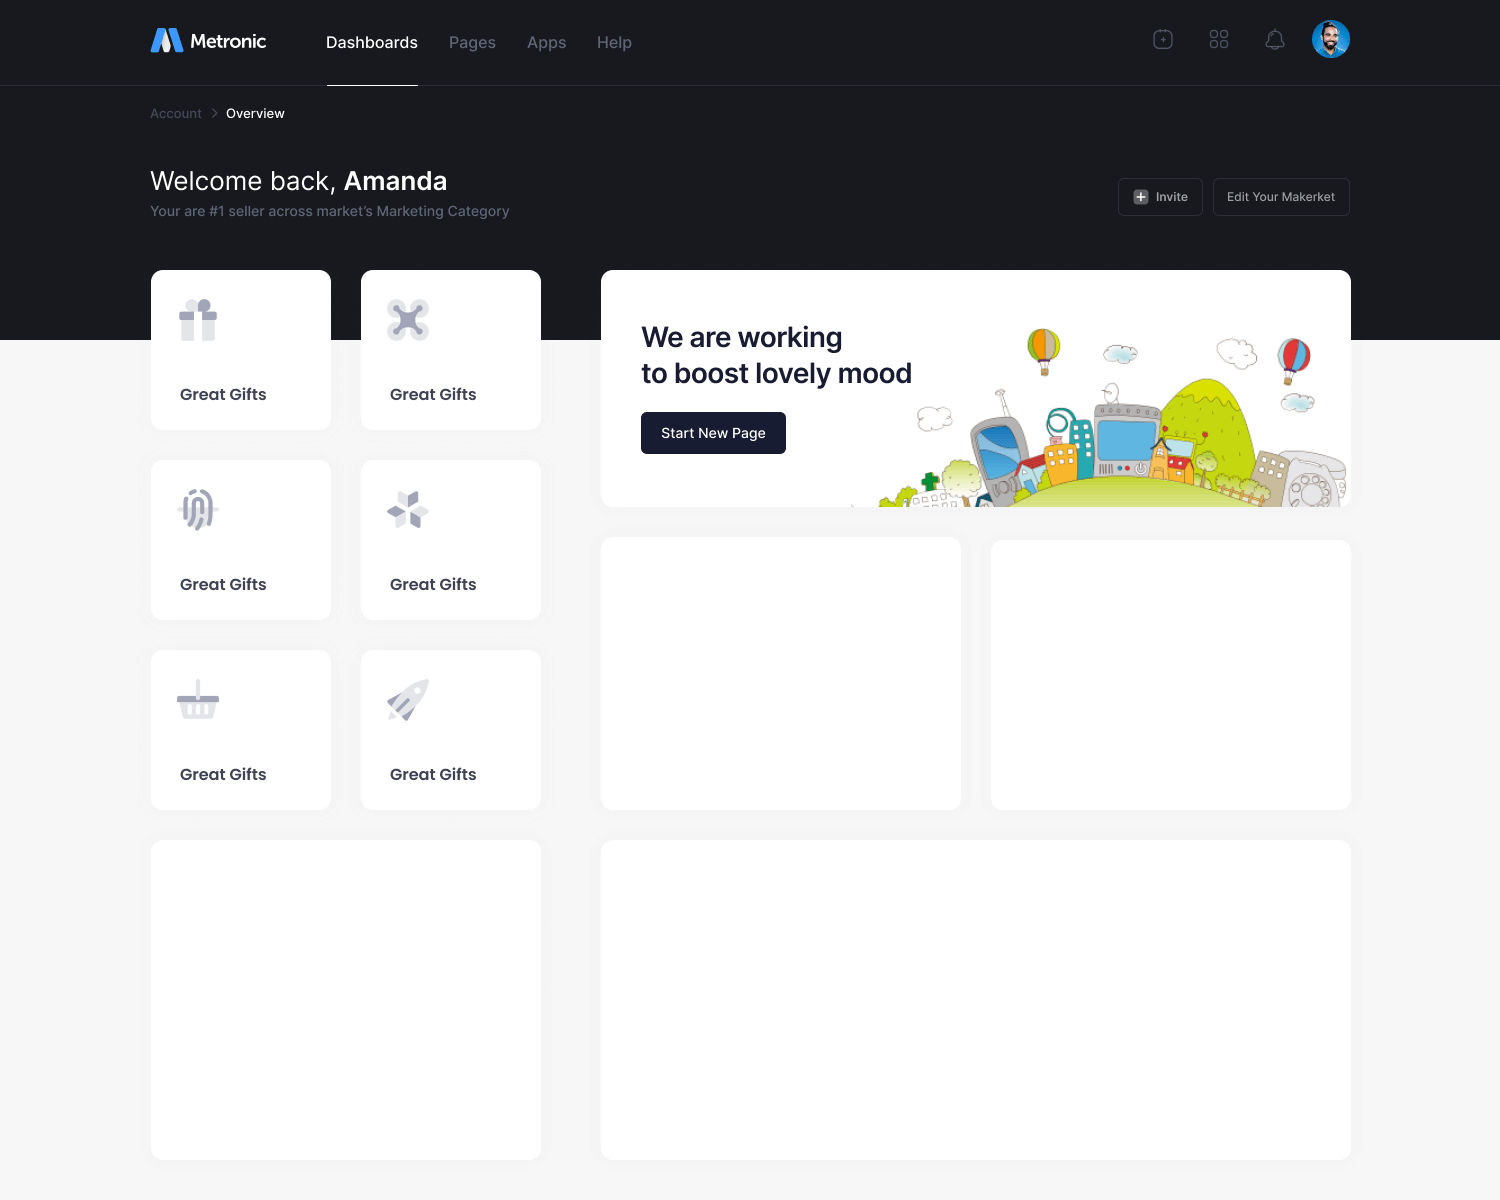Open the user profile avatar
Viewport: 1500px width, 1200px height.
click(x=1330, y=40)
